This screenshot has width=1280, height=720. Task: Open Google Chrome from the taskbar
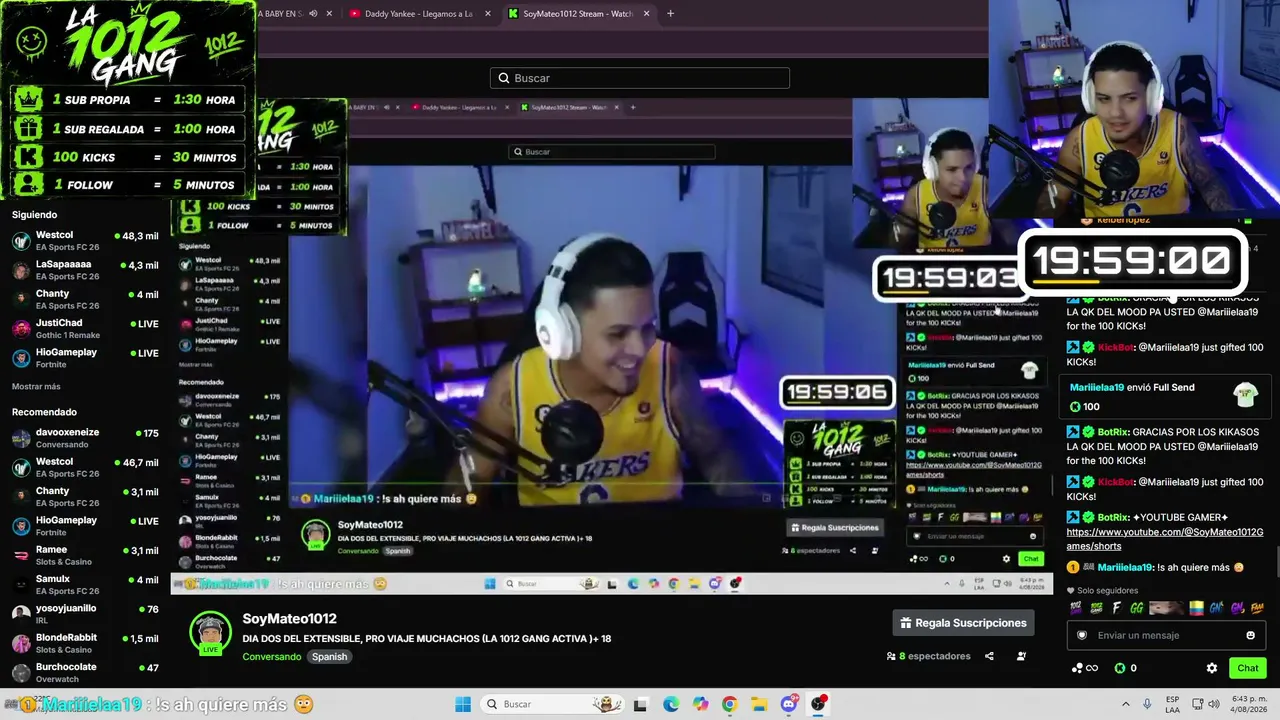coord(729,704)
